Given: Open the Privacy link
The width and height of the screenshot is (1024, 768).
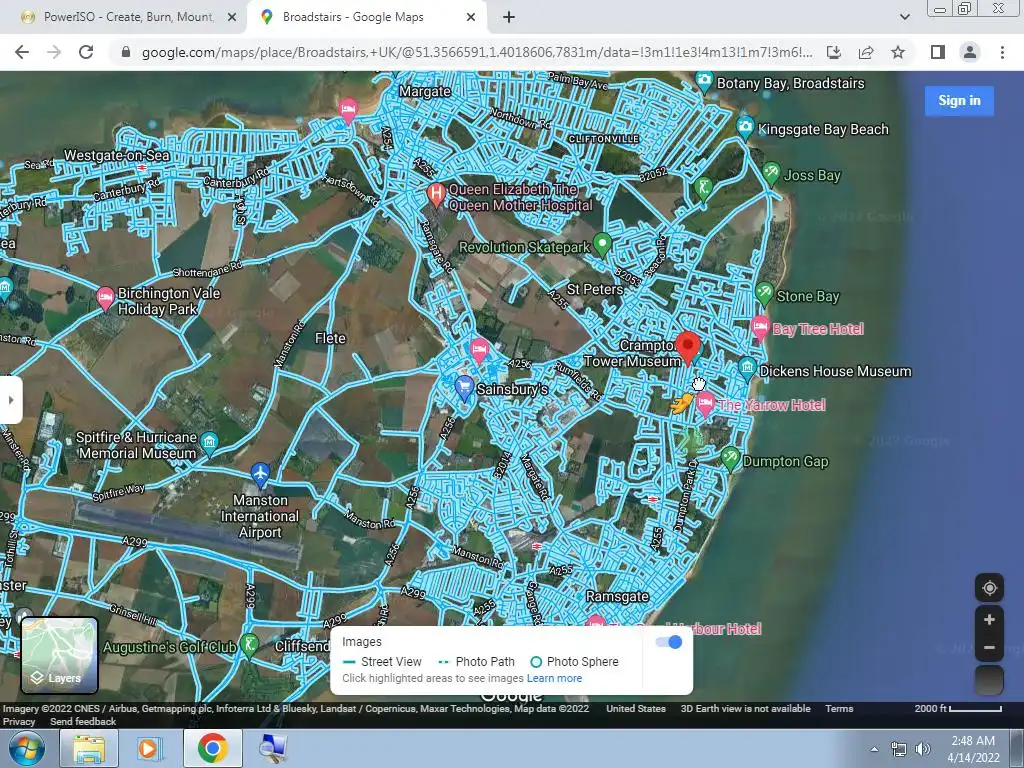Looking at the screenshot, I should click(x=19, y=722).
